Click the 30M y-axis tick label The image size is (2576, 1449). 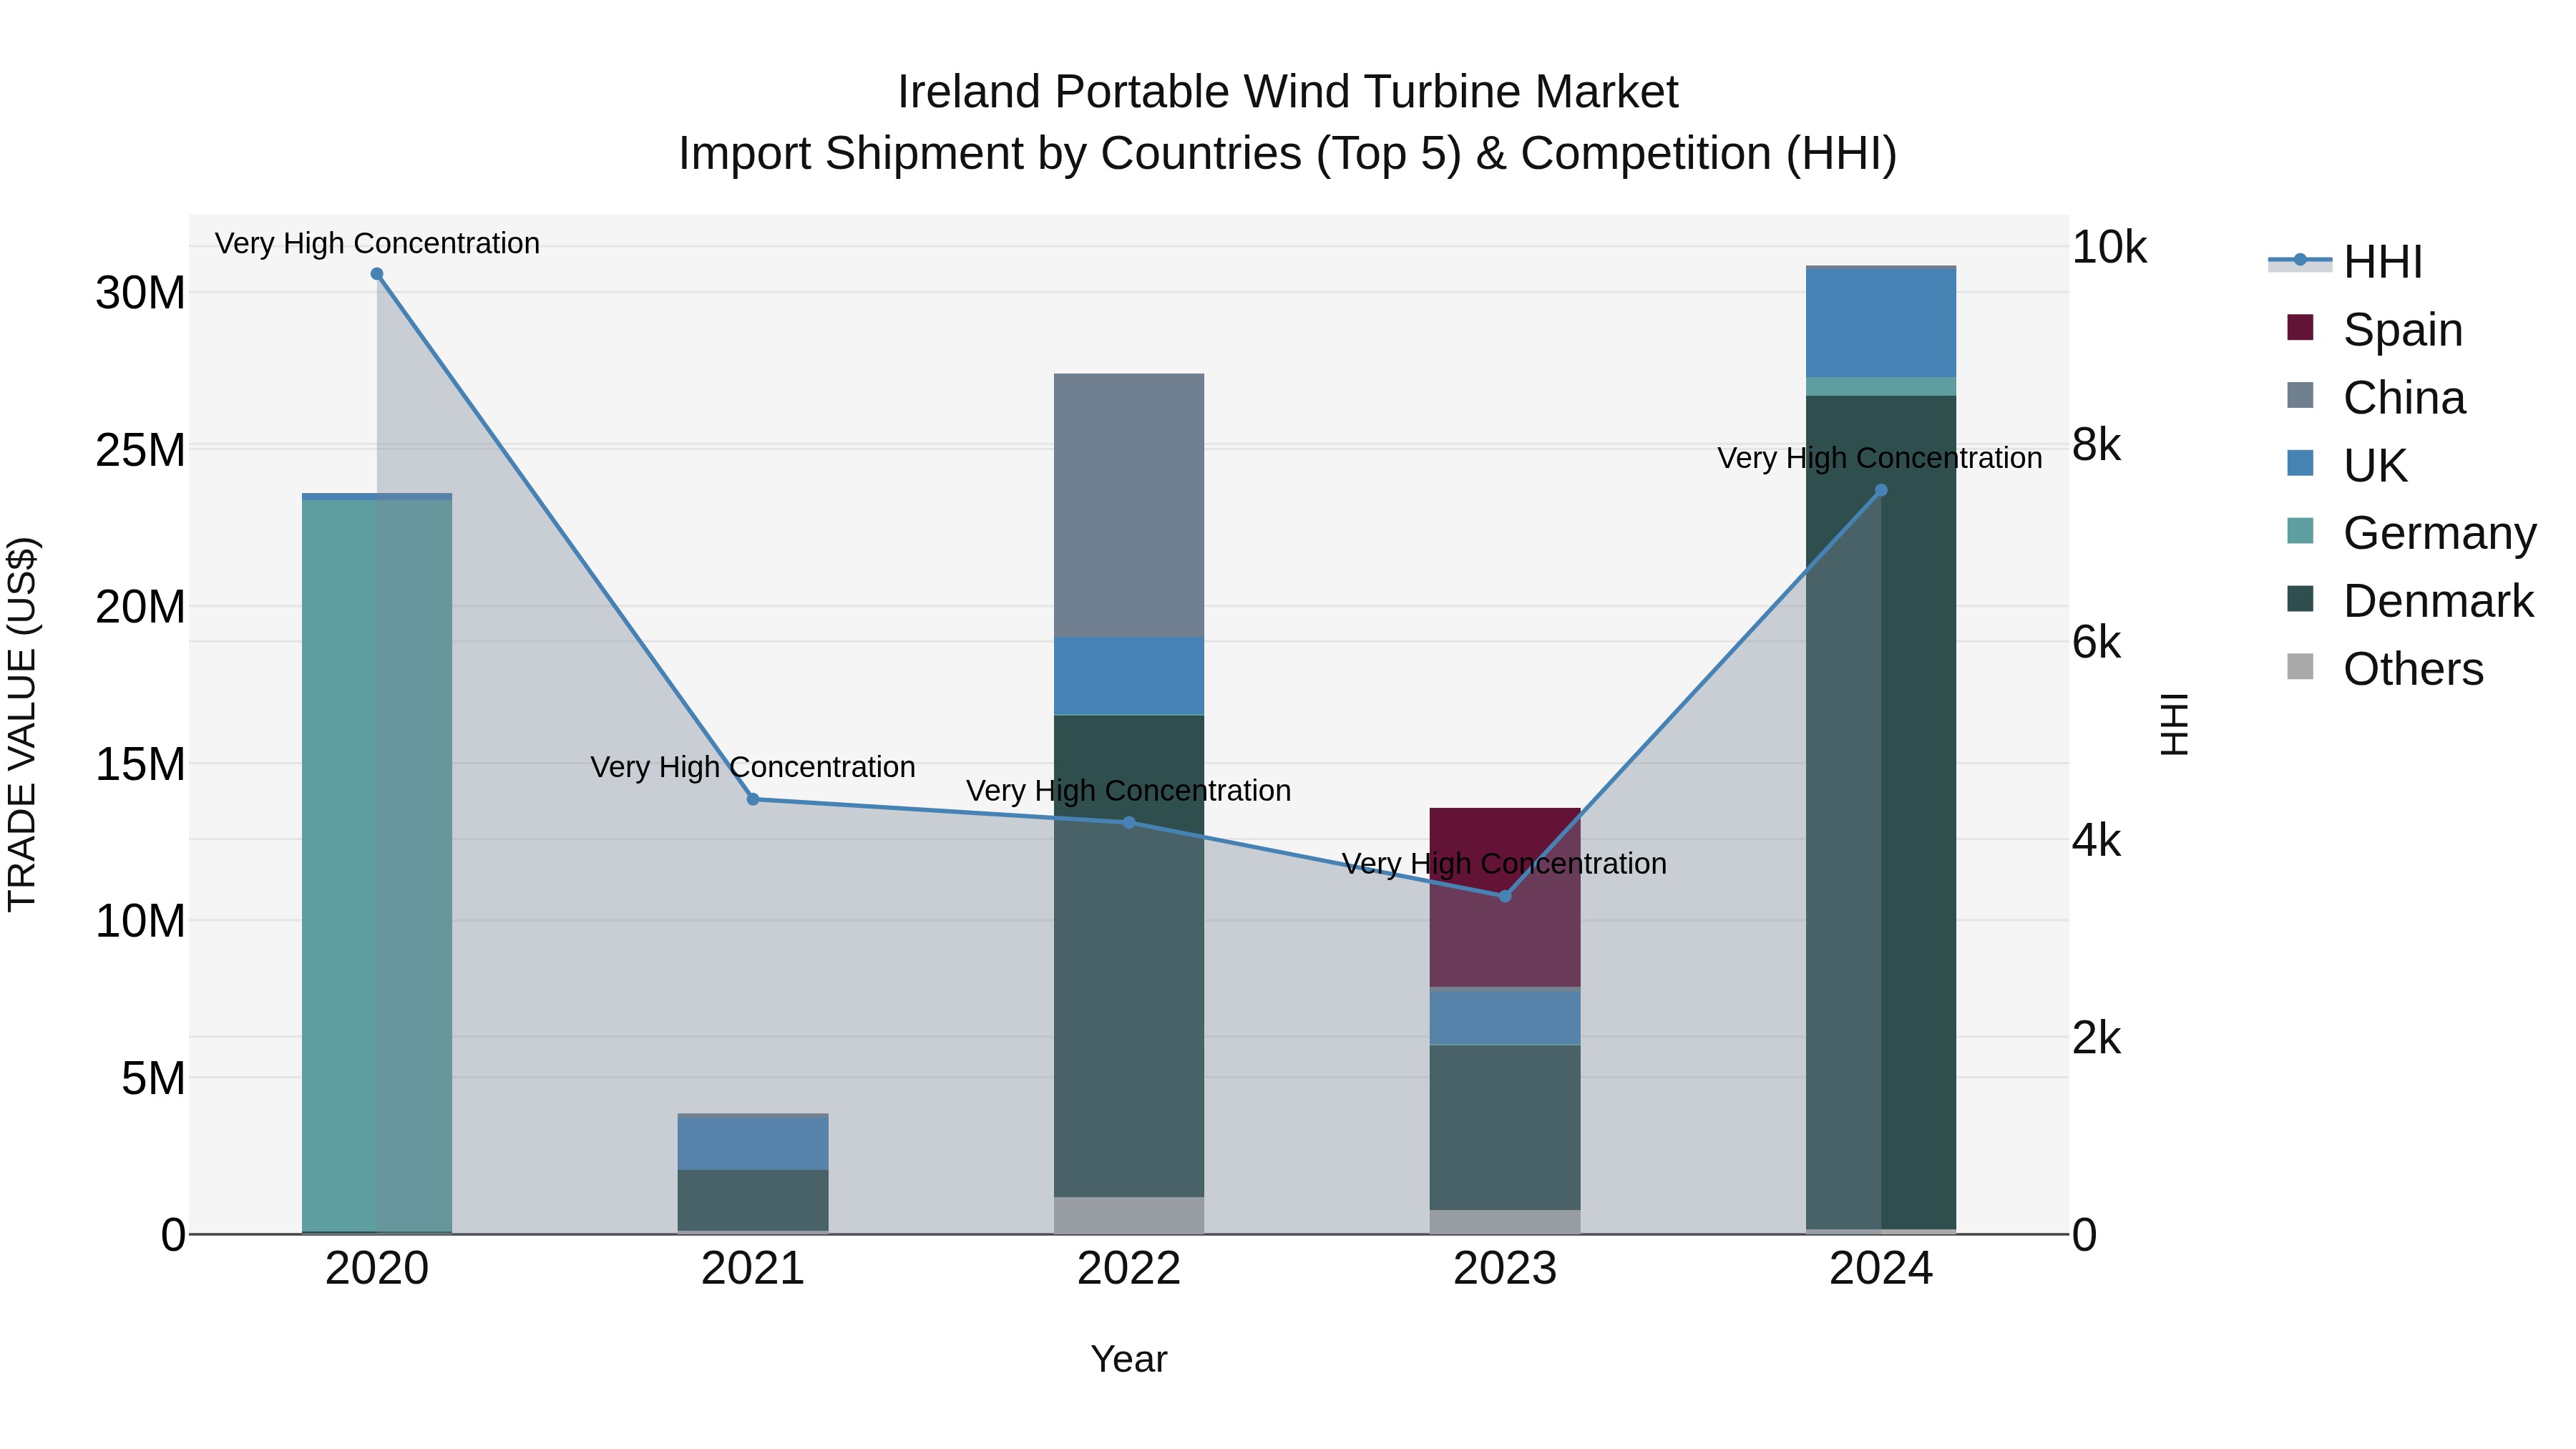[140, 293]
